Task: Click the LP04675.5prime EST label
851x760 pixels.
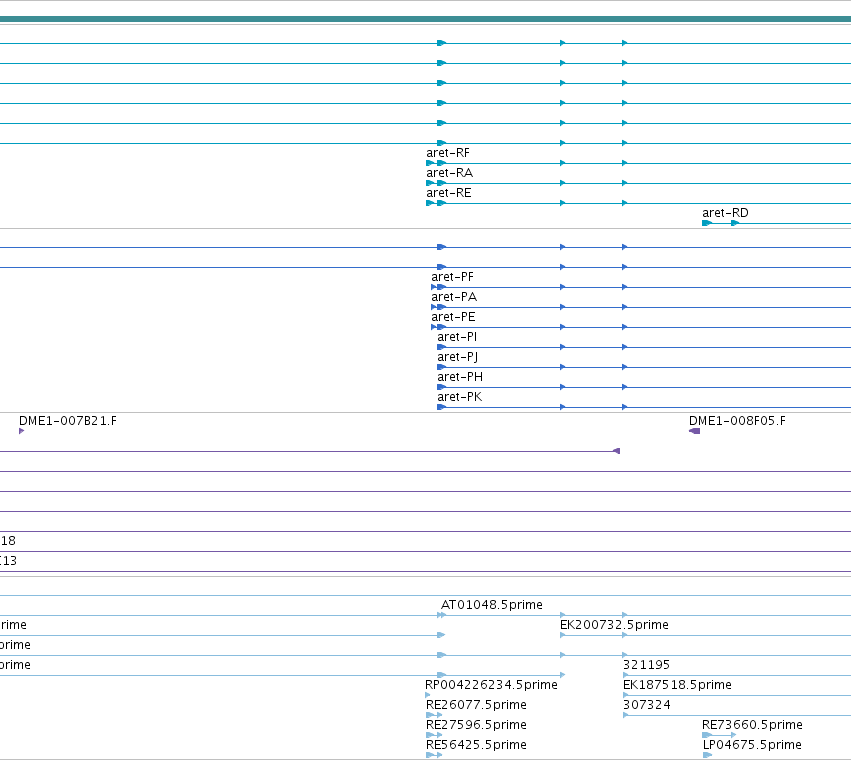Action: 752,745
